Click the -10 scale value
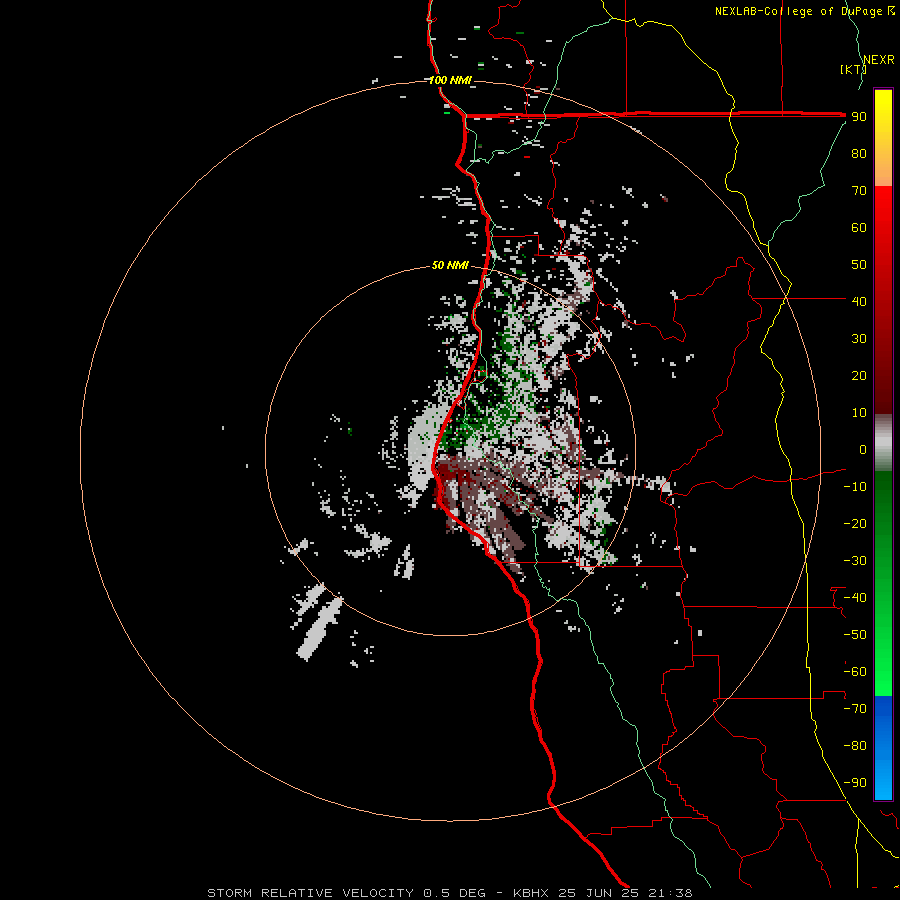Image resolution: width=900 pixels, height=900 pixels. click(x=855, y=487)
